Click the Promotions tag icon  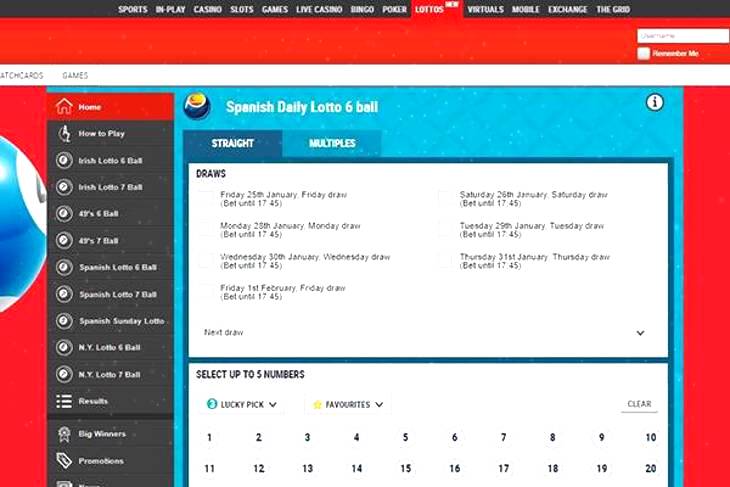[64, 460]
